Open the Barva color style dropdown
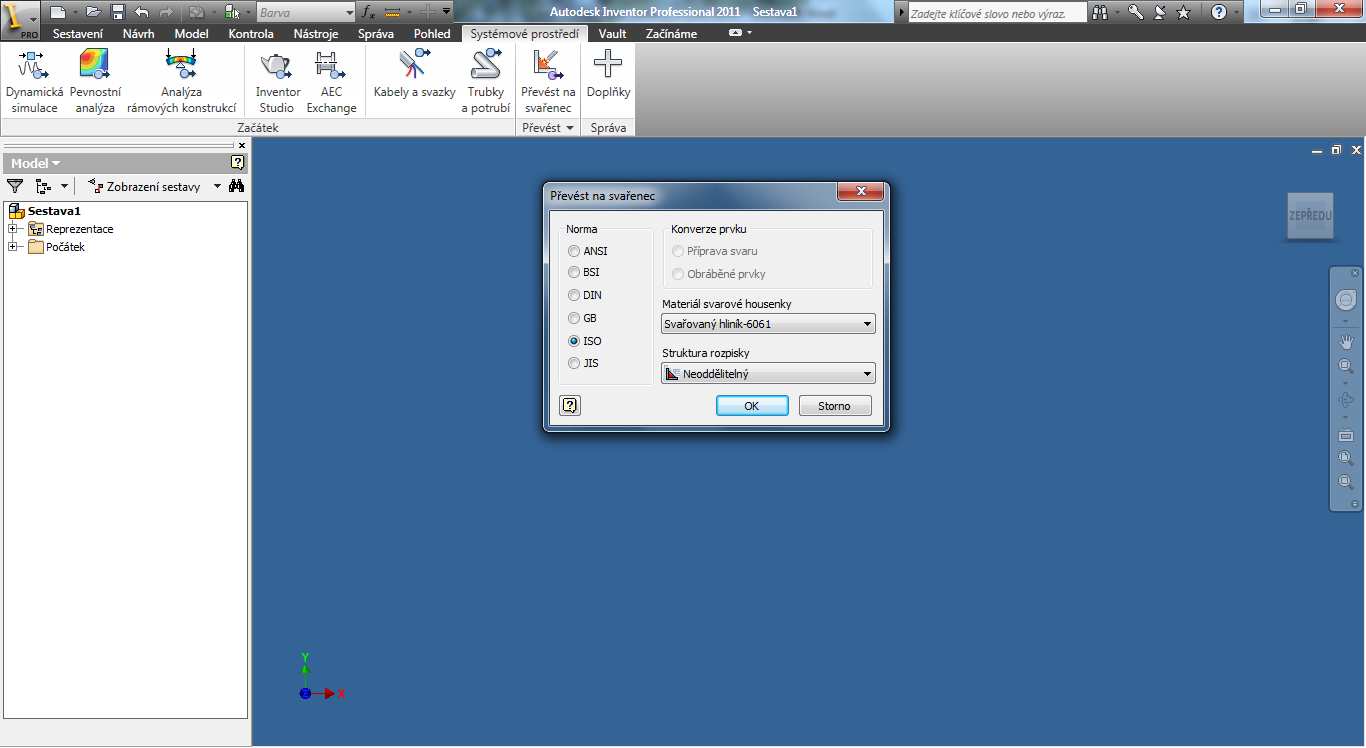 [x=306, y=13]
